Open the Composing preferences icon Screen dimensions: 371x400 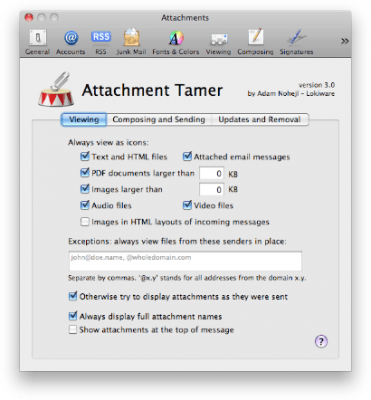click(x=255, y=42)
